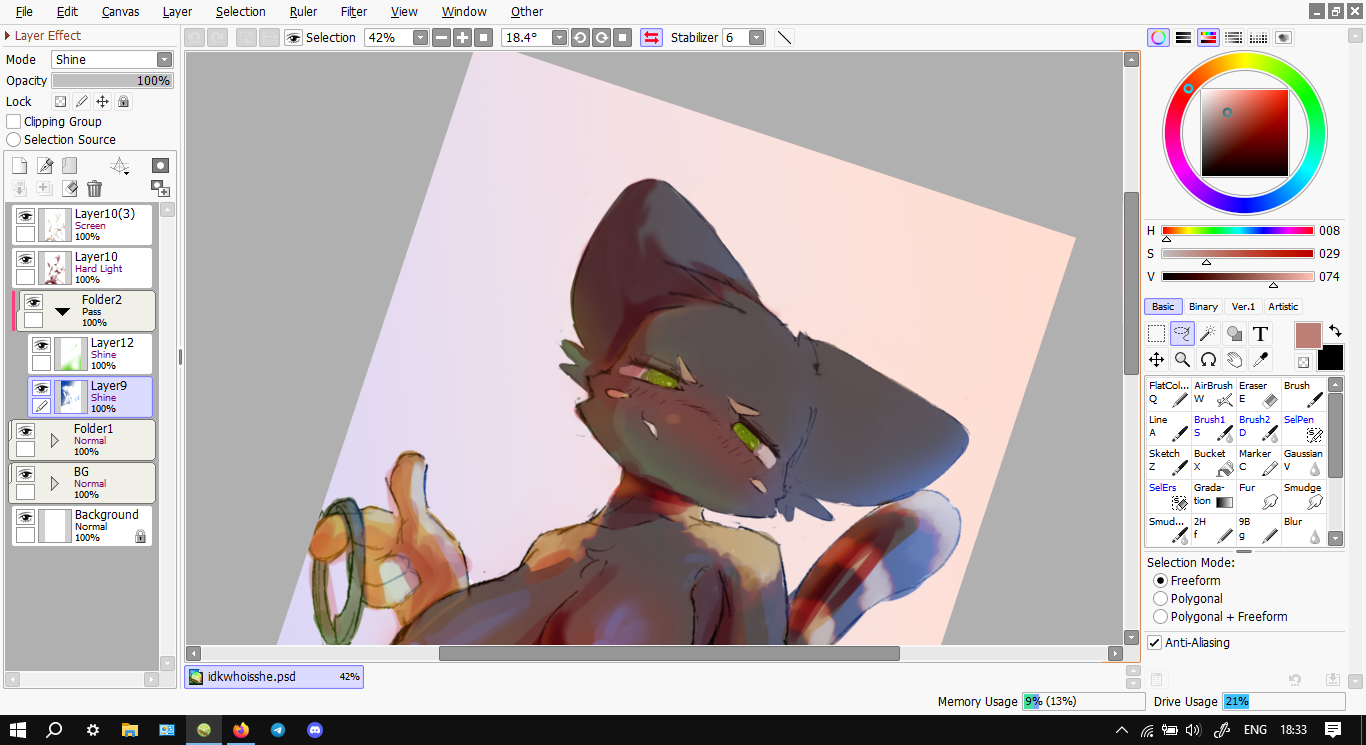Open the Telegram taskbar icon
The width and height of the screenshot is (1366, 745).
click(x=277, y=730)
